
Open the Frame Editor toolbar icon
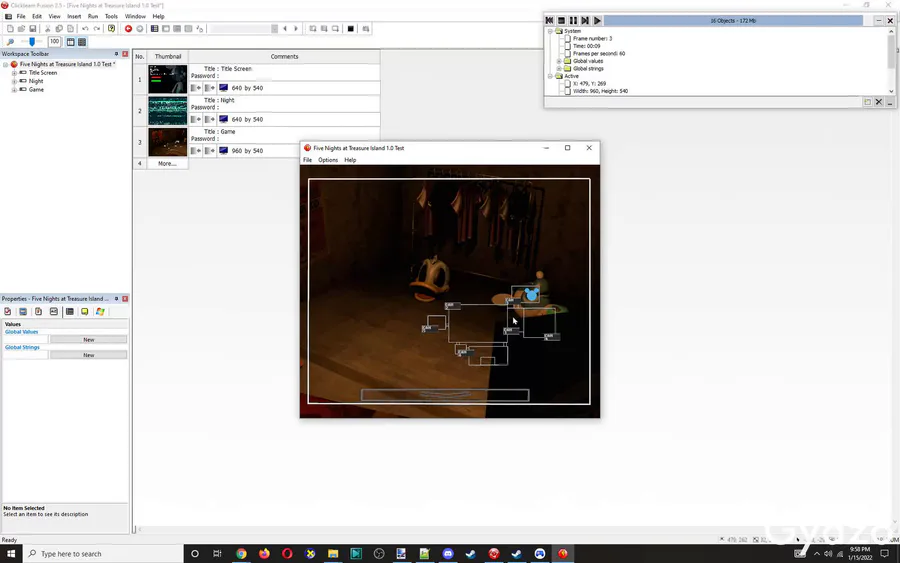(x=166, y=29)
